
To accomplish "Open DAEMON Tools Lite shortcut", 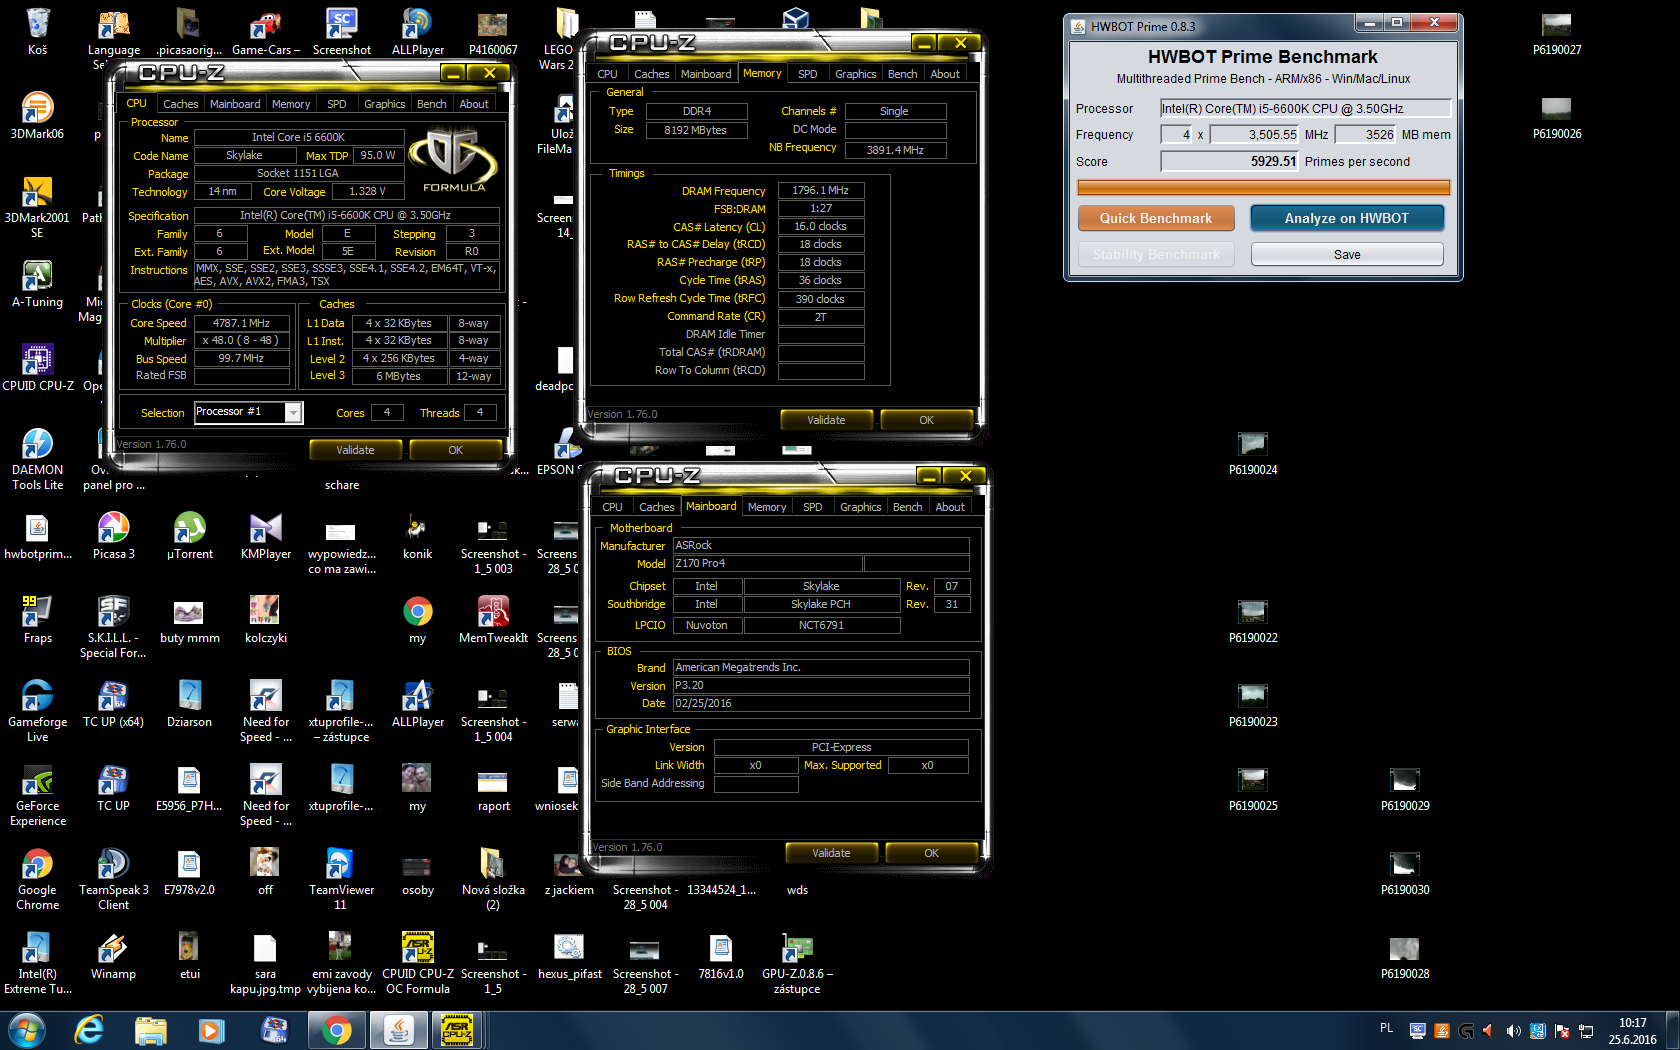I will [37, 459].
